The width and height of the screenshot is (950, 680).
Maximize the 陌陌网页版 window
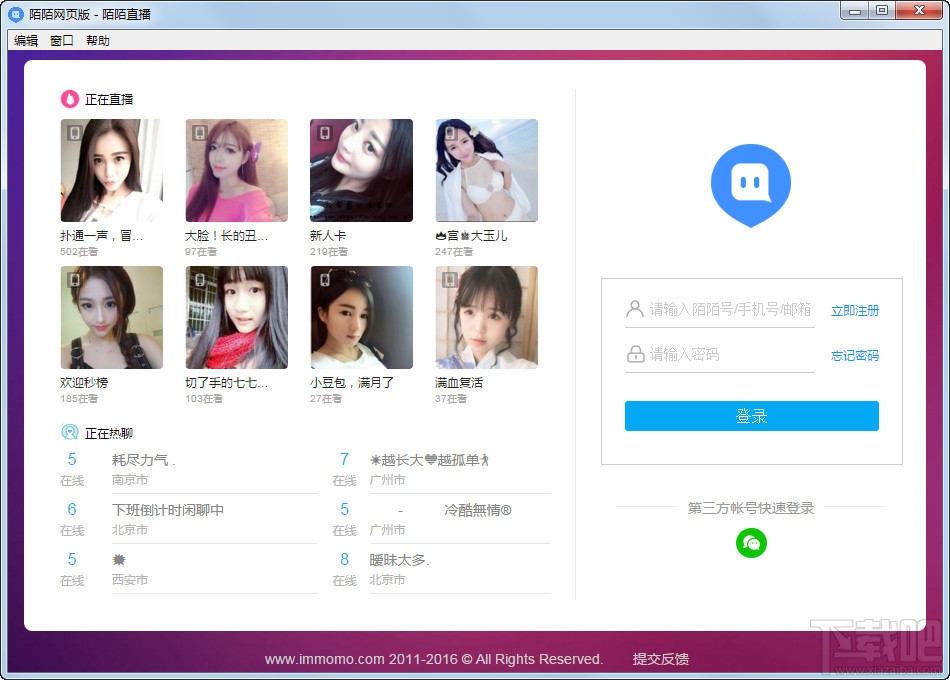tap(882, 10)
